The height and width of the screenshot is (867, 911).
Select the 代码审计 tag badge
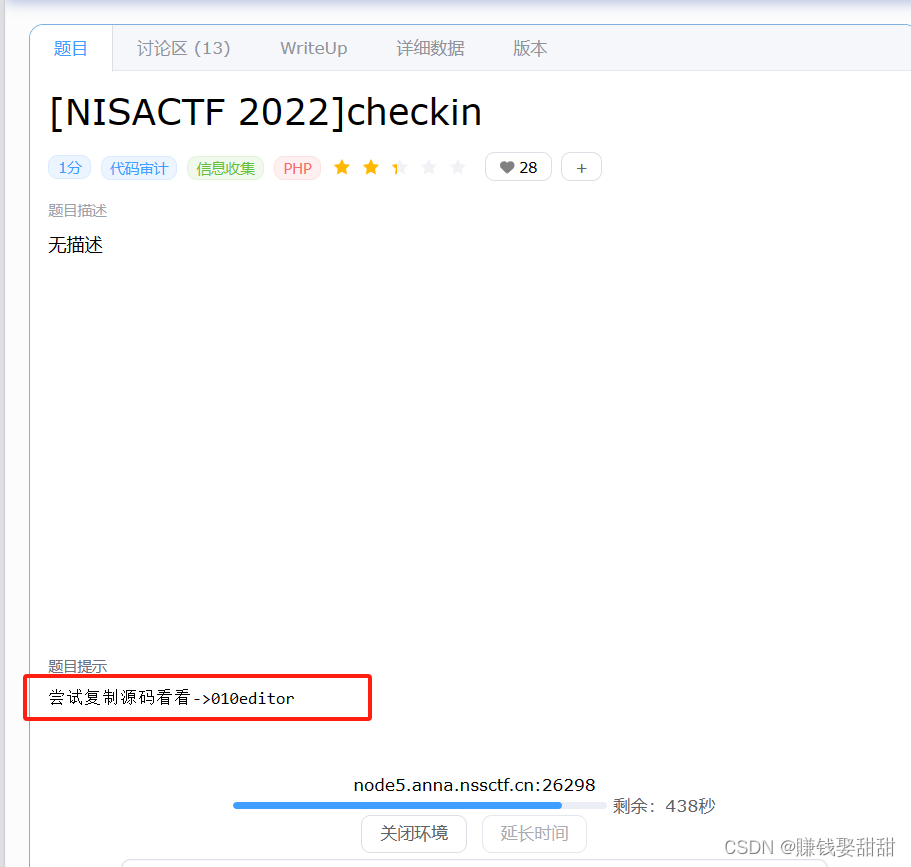(139, 167)
